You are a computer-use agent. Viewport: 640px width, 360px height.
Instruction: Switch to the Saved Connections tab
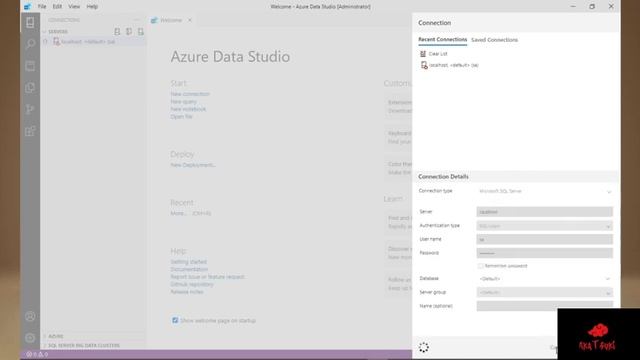(x=494, y=40)
